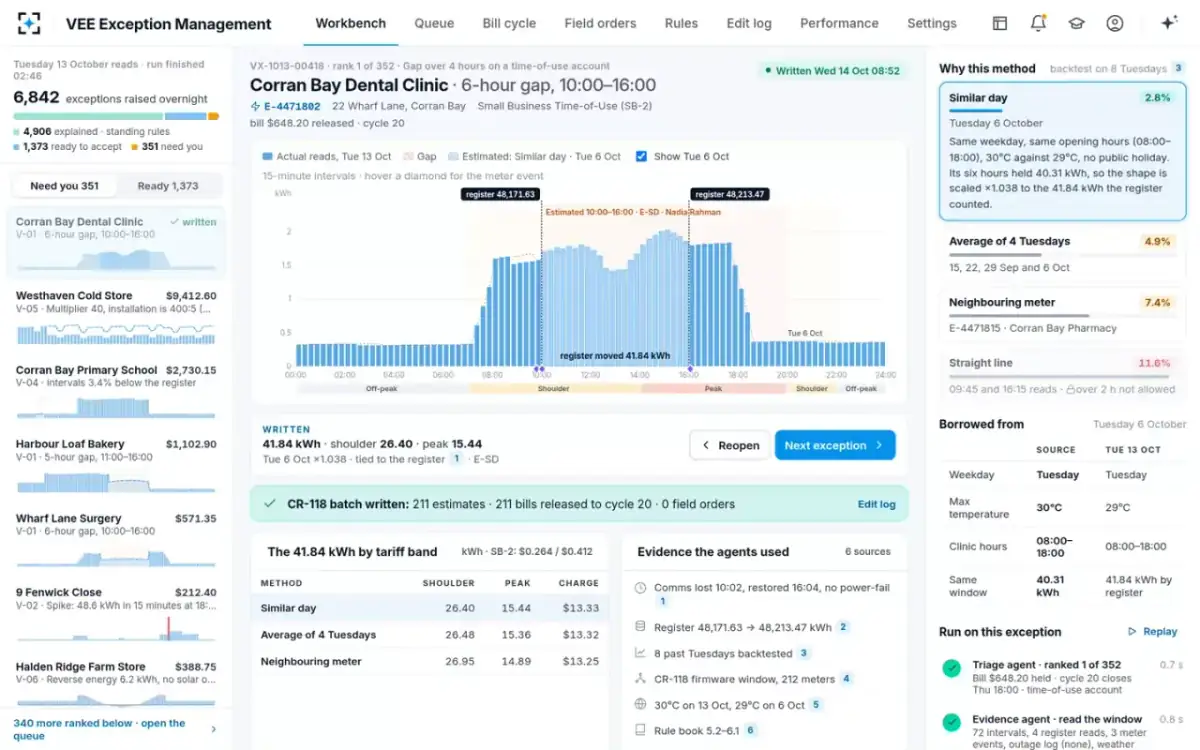Select the Westhaven Cold Store exception
Viewport: 1200px width, 750px height.
coord(116,316)
